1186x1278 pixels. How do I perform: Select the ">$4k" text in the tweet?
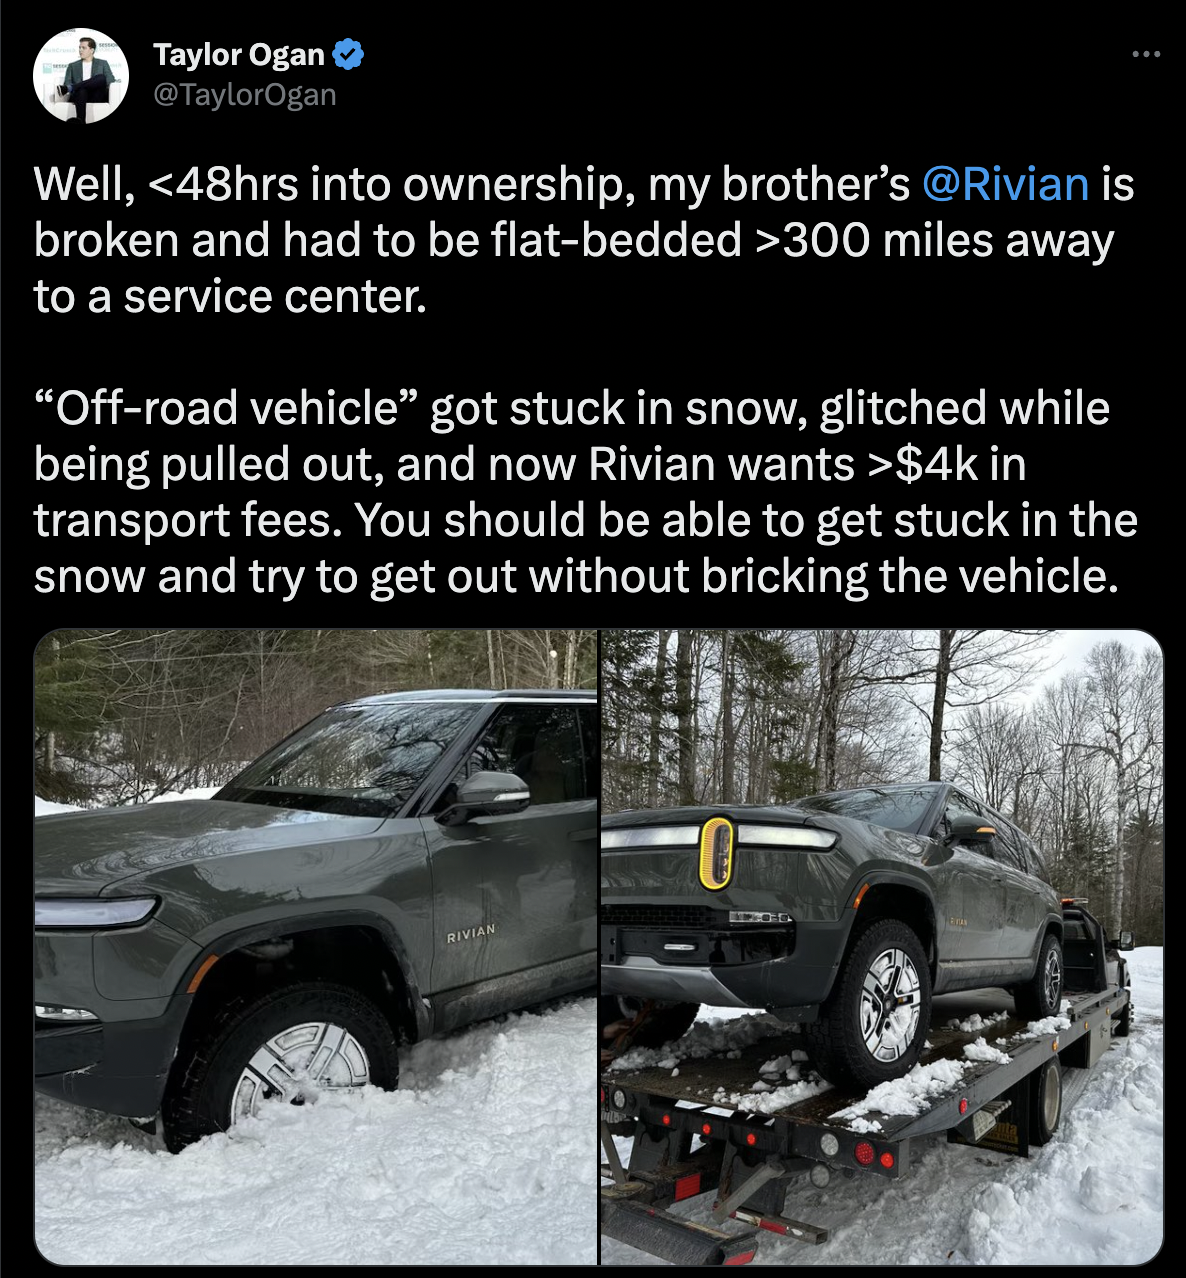coord(918,465)
